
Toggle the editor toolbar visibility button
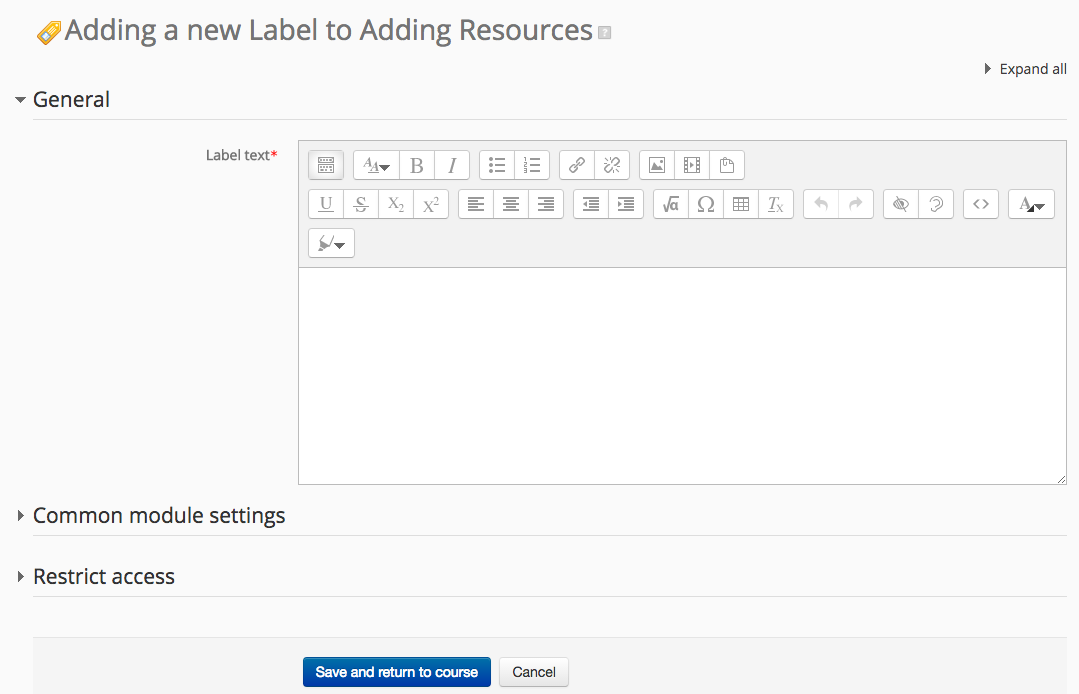(325, 165)
